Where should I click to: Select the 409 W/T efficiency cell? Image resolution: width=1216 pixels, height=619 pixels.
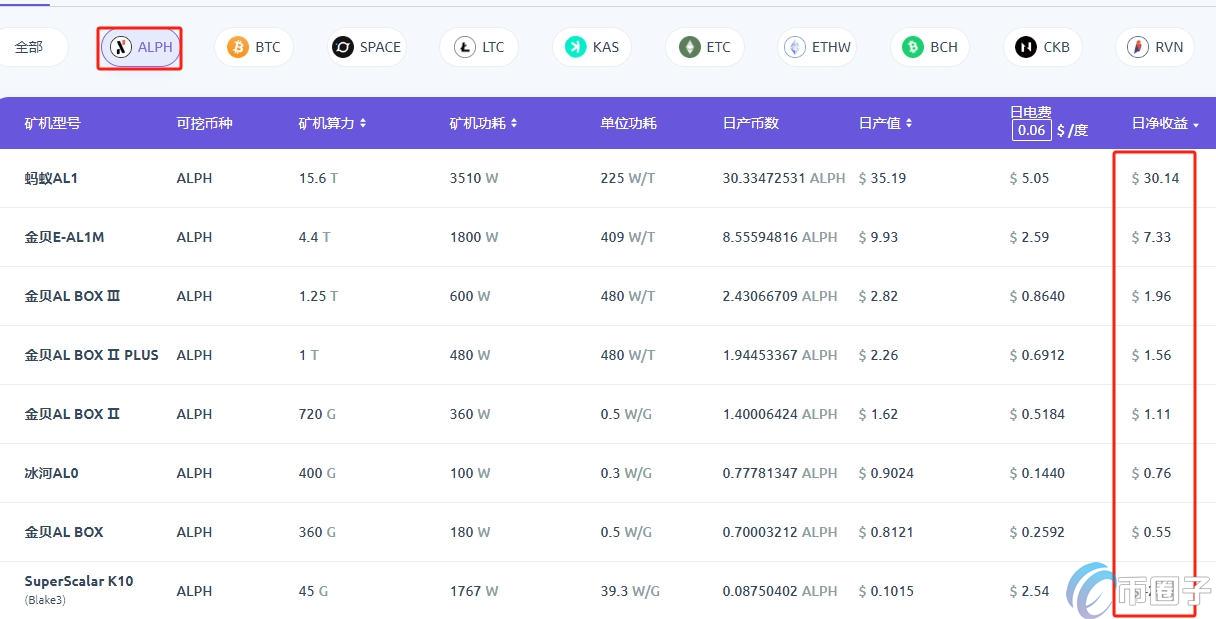point(628,237)
